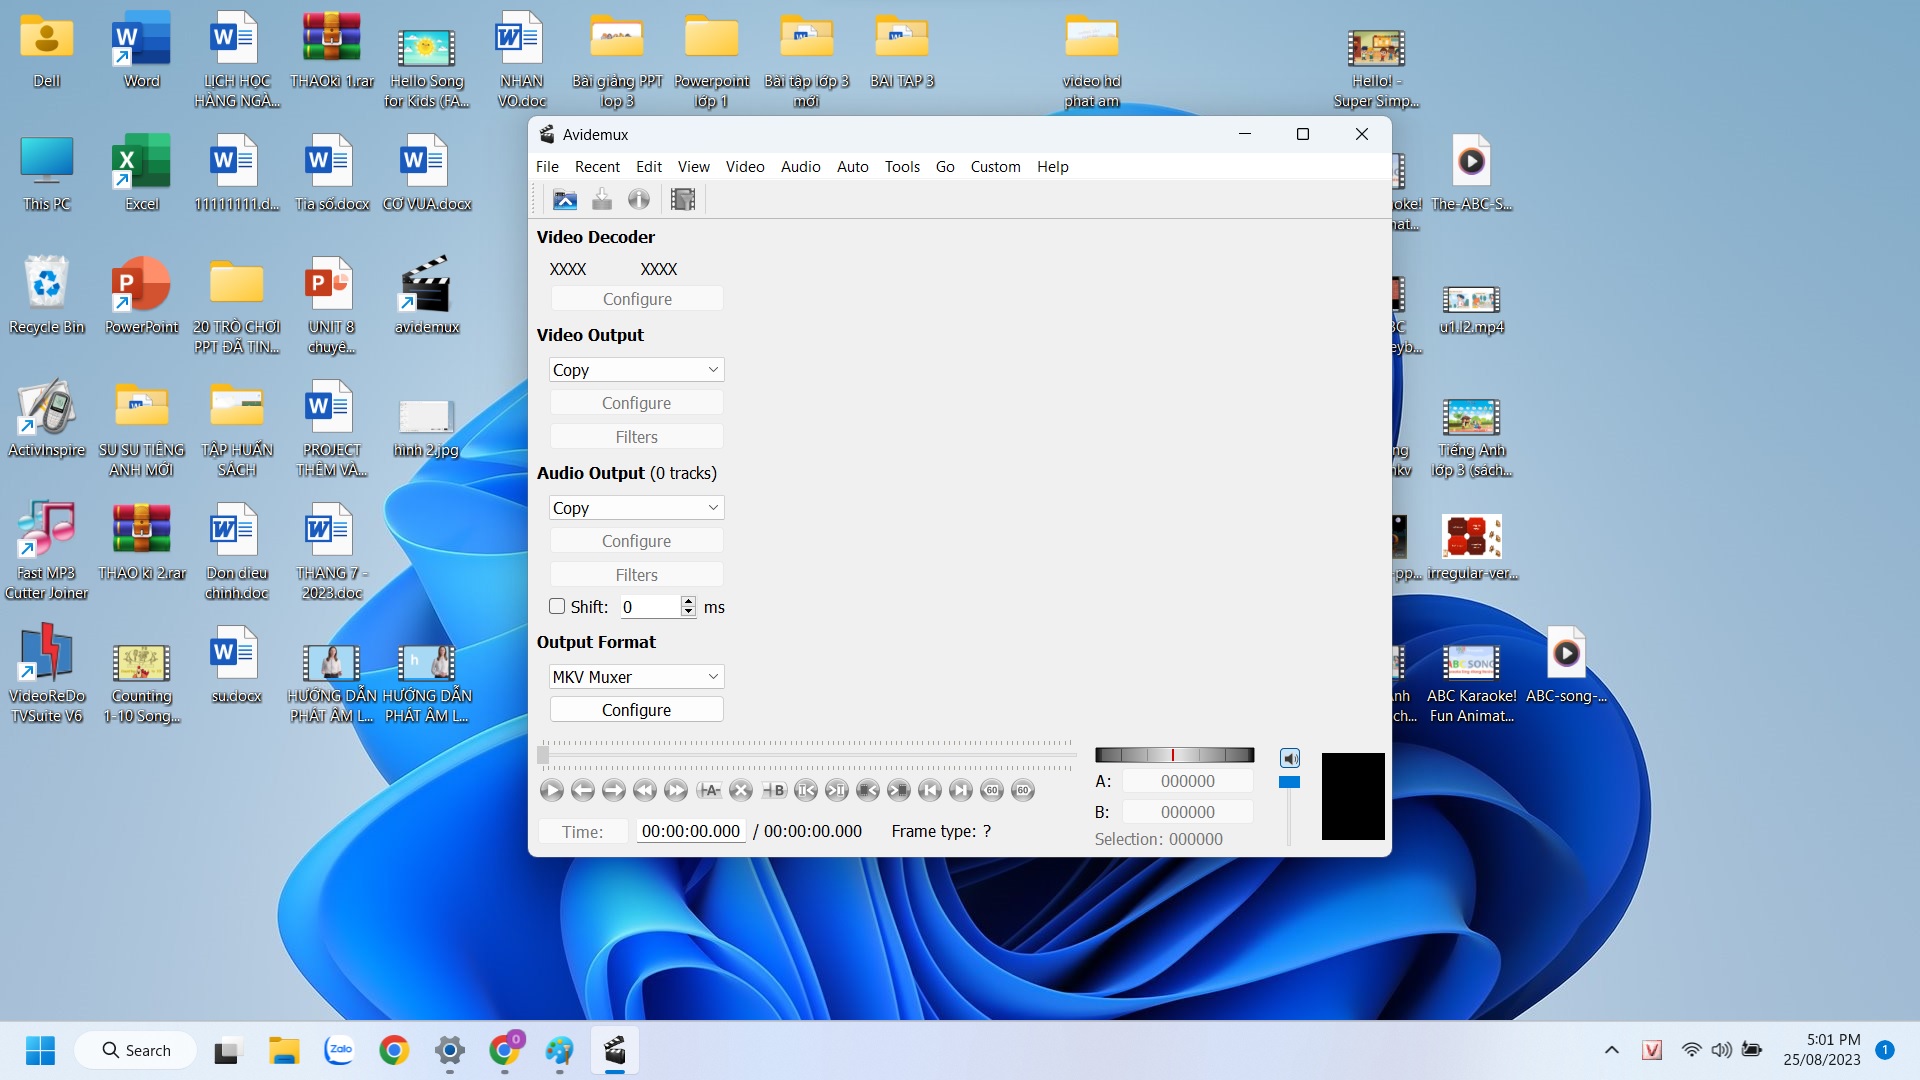This screenshot has width=1920, height=1080.
Task: Click Configure under Video Output
Action: [636, 402]
